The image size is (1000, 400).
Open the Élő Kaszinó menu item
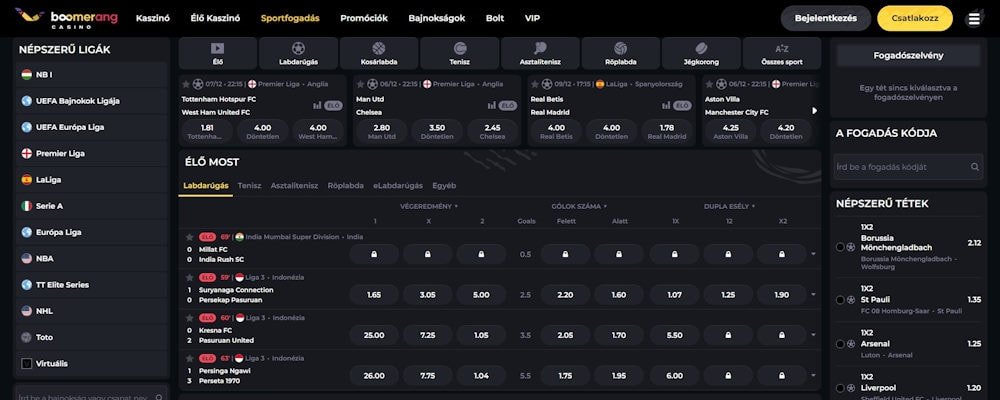[x=215, y=19]
